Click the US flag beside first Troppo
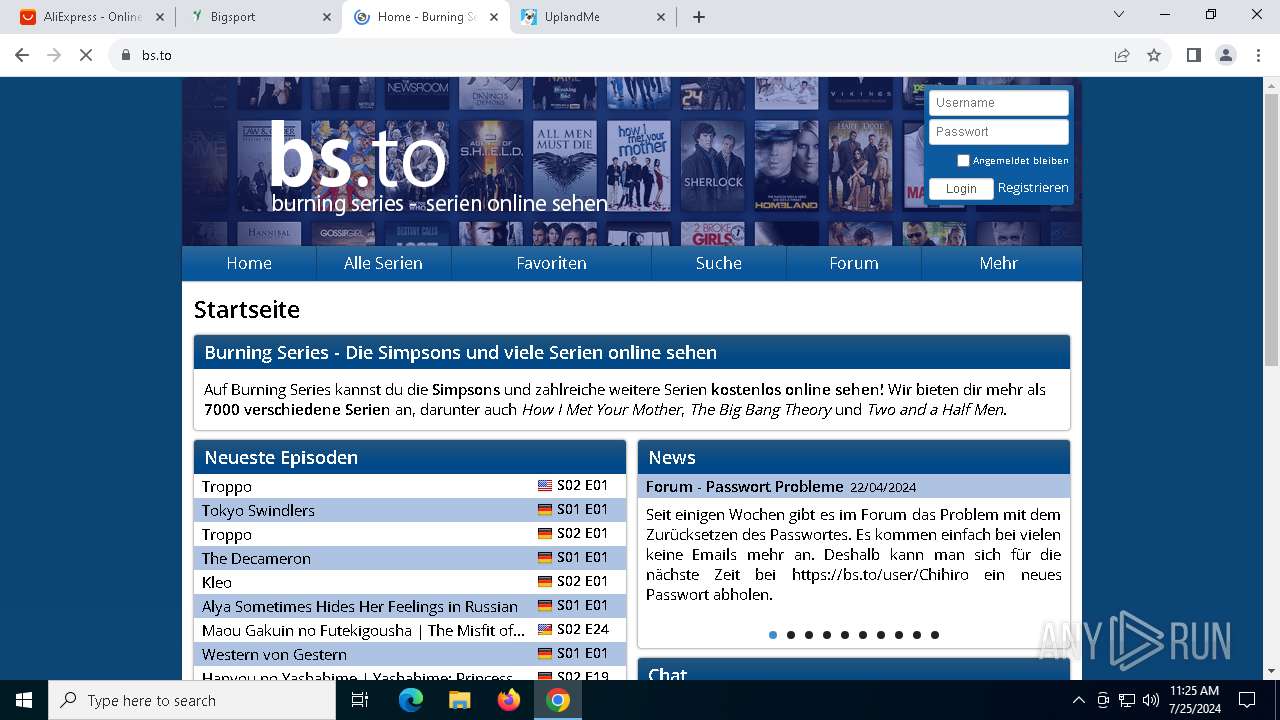Screen dimensions: 1280x720 click(x=545, y=485)
